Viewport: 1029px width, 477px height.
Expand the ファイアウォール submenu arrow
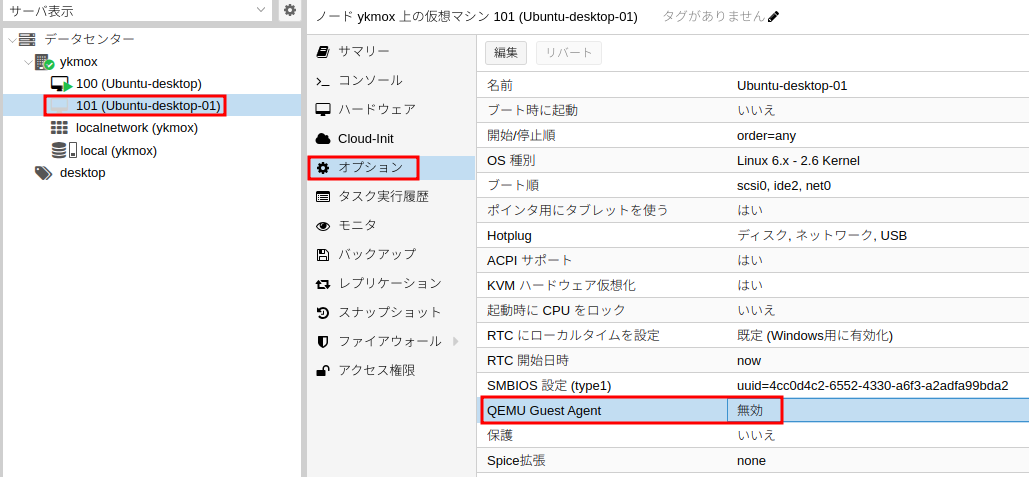tap(455, 341)
